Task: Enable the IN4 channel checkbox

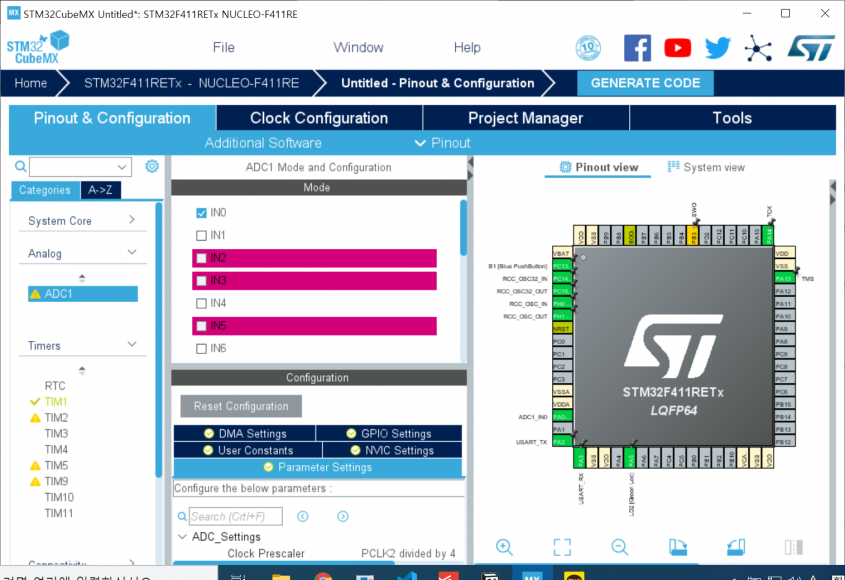Action: coord(202,303)
